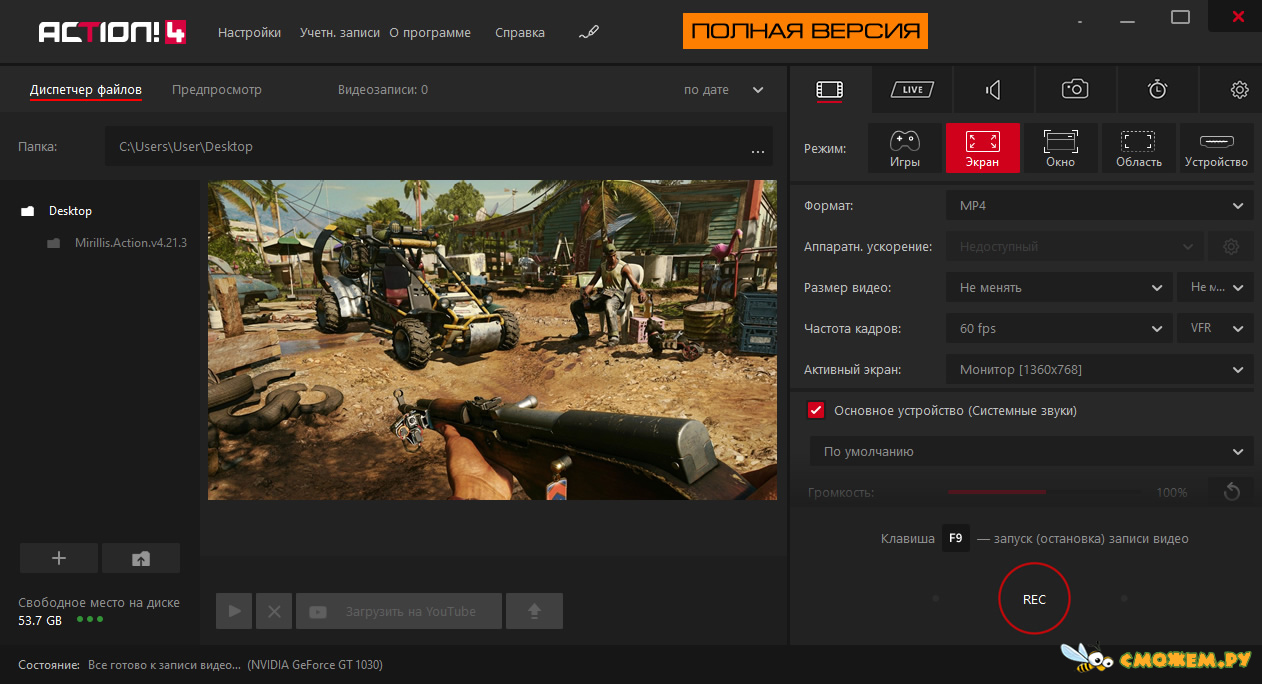The height and width of the screenshot is (684, 1262).
Task: Click Загрузить на YouTube button
Action: tap(399, 611)
